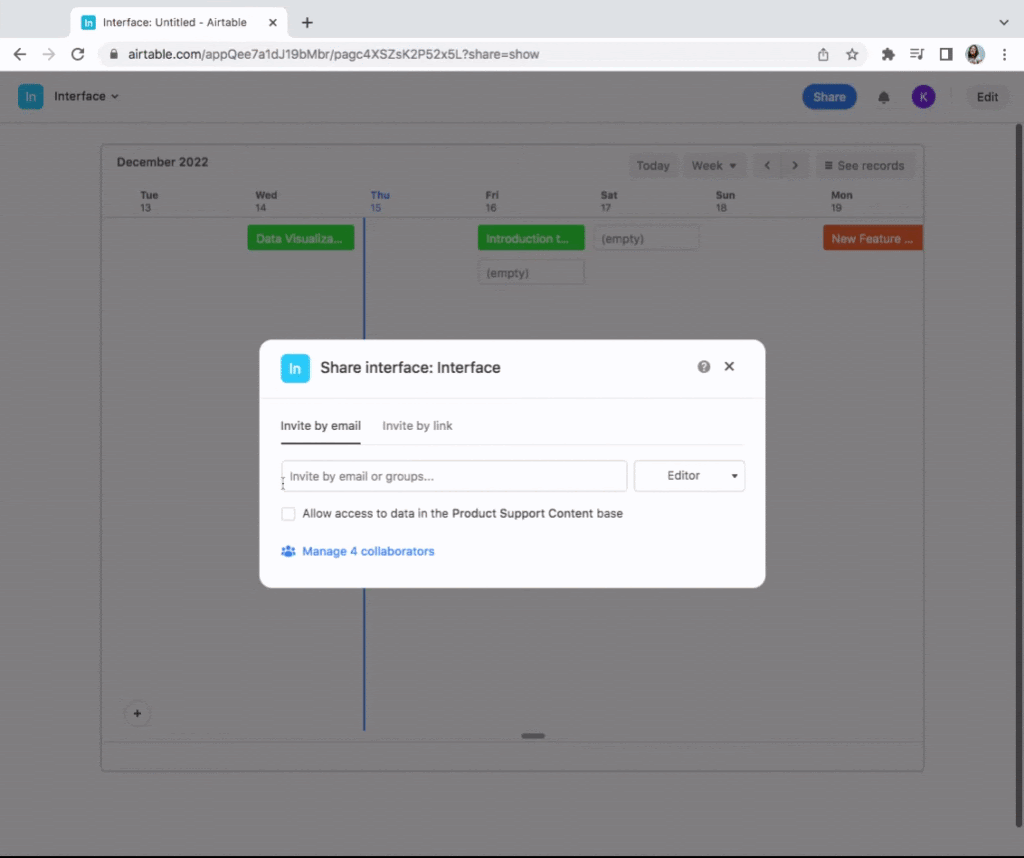Viewport: 1024px width, 858px height.
Task: Open Manage 4 collaborators link
Action: [358, 551]
